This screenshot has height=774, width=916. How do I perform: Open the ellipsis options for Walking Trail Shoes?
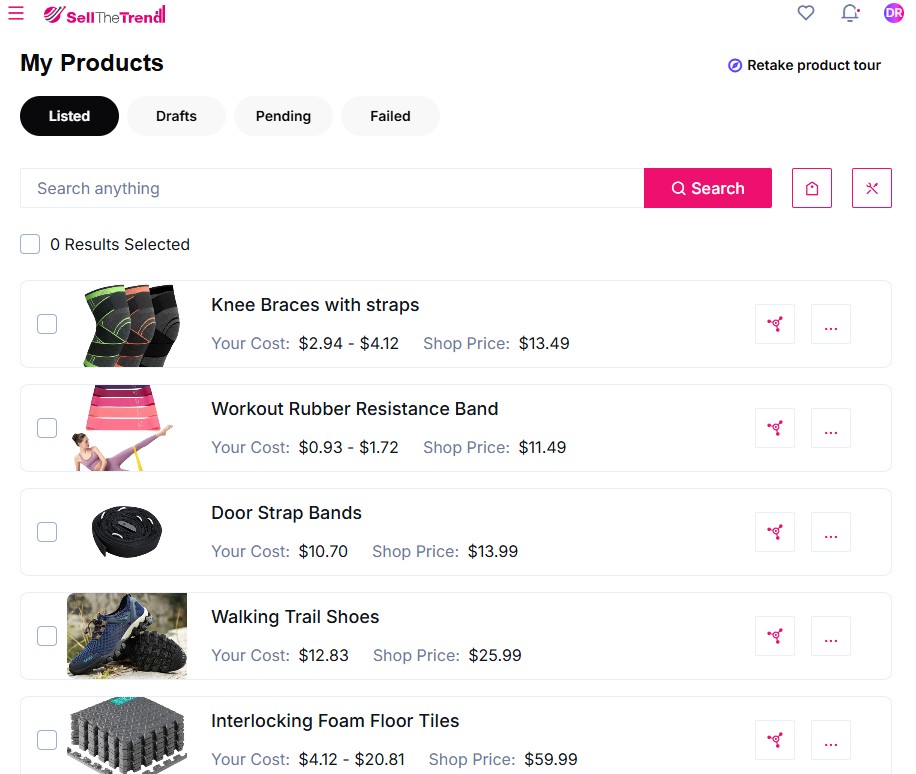[x=831, y=636]
